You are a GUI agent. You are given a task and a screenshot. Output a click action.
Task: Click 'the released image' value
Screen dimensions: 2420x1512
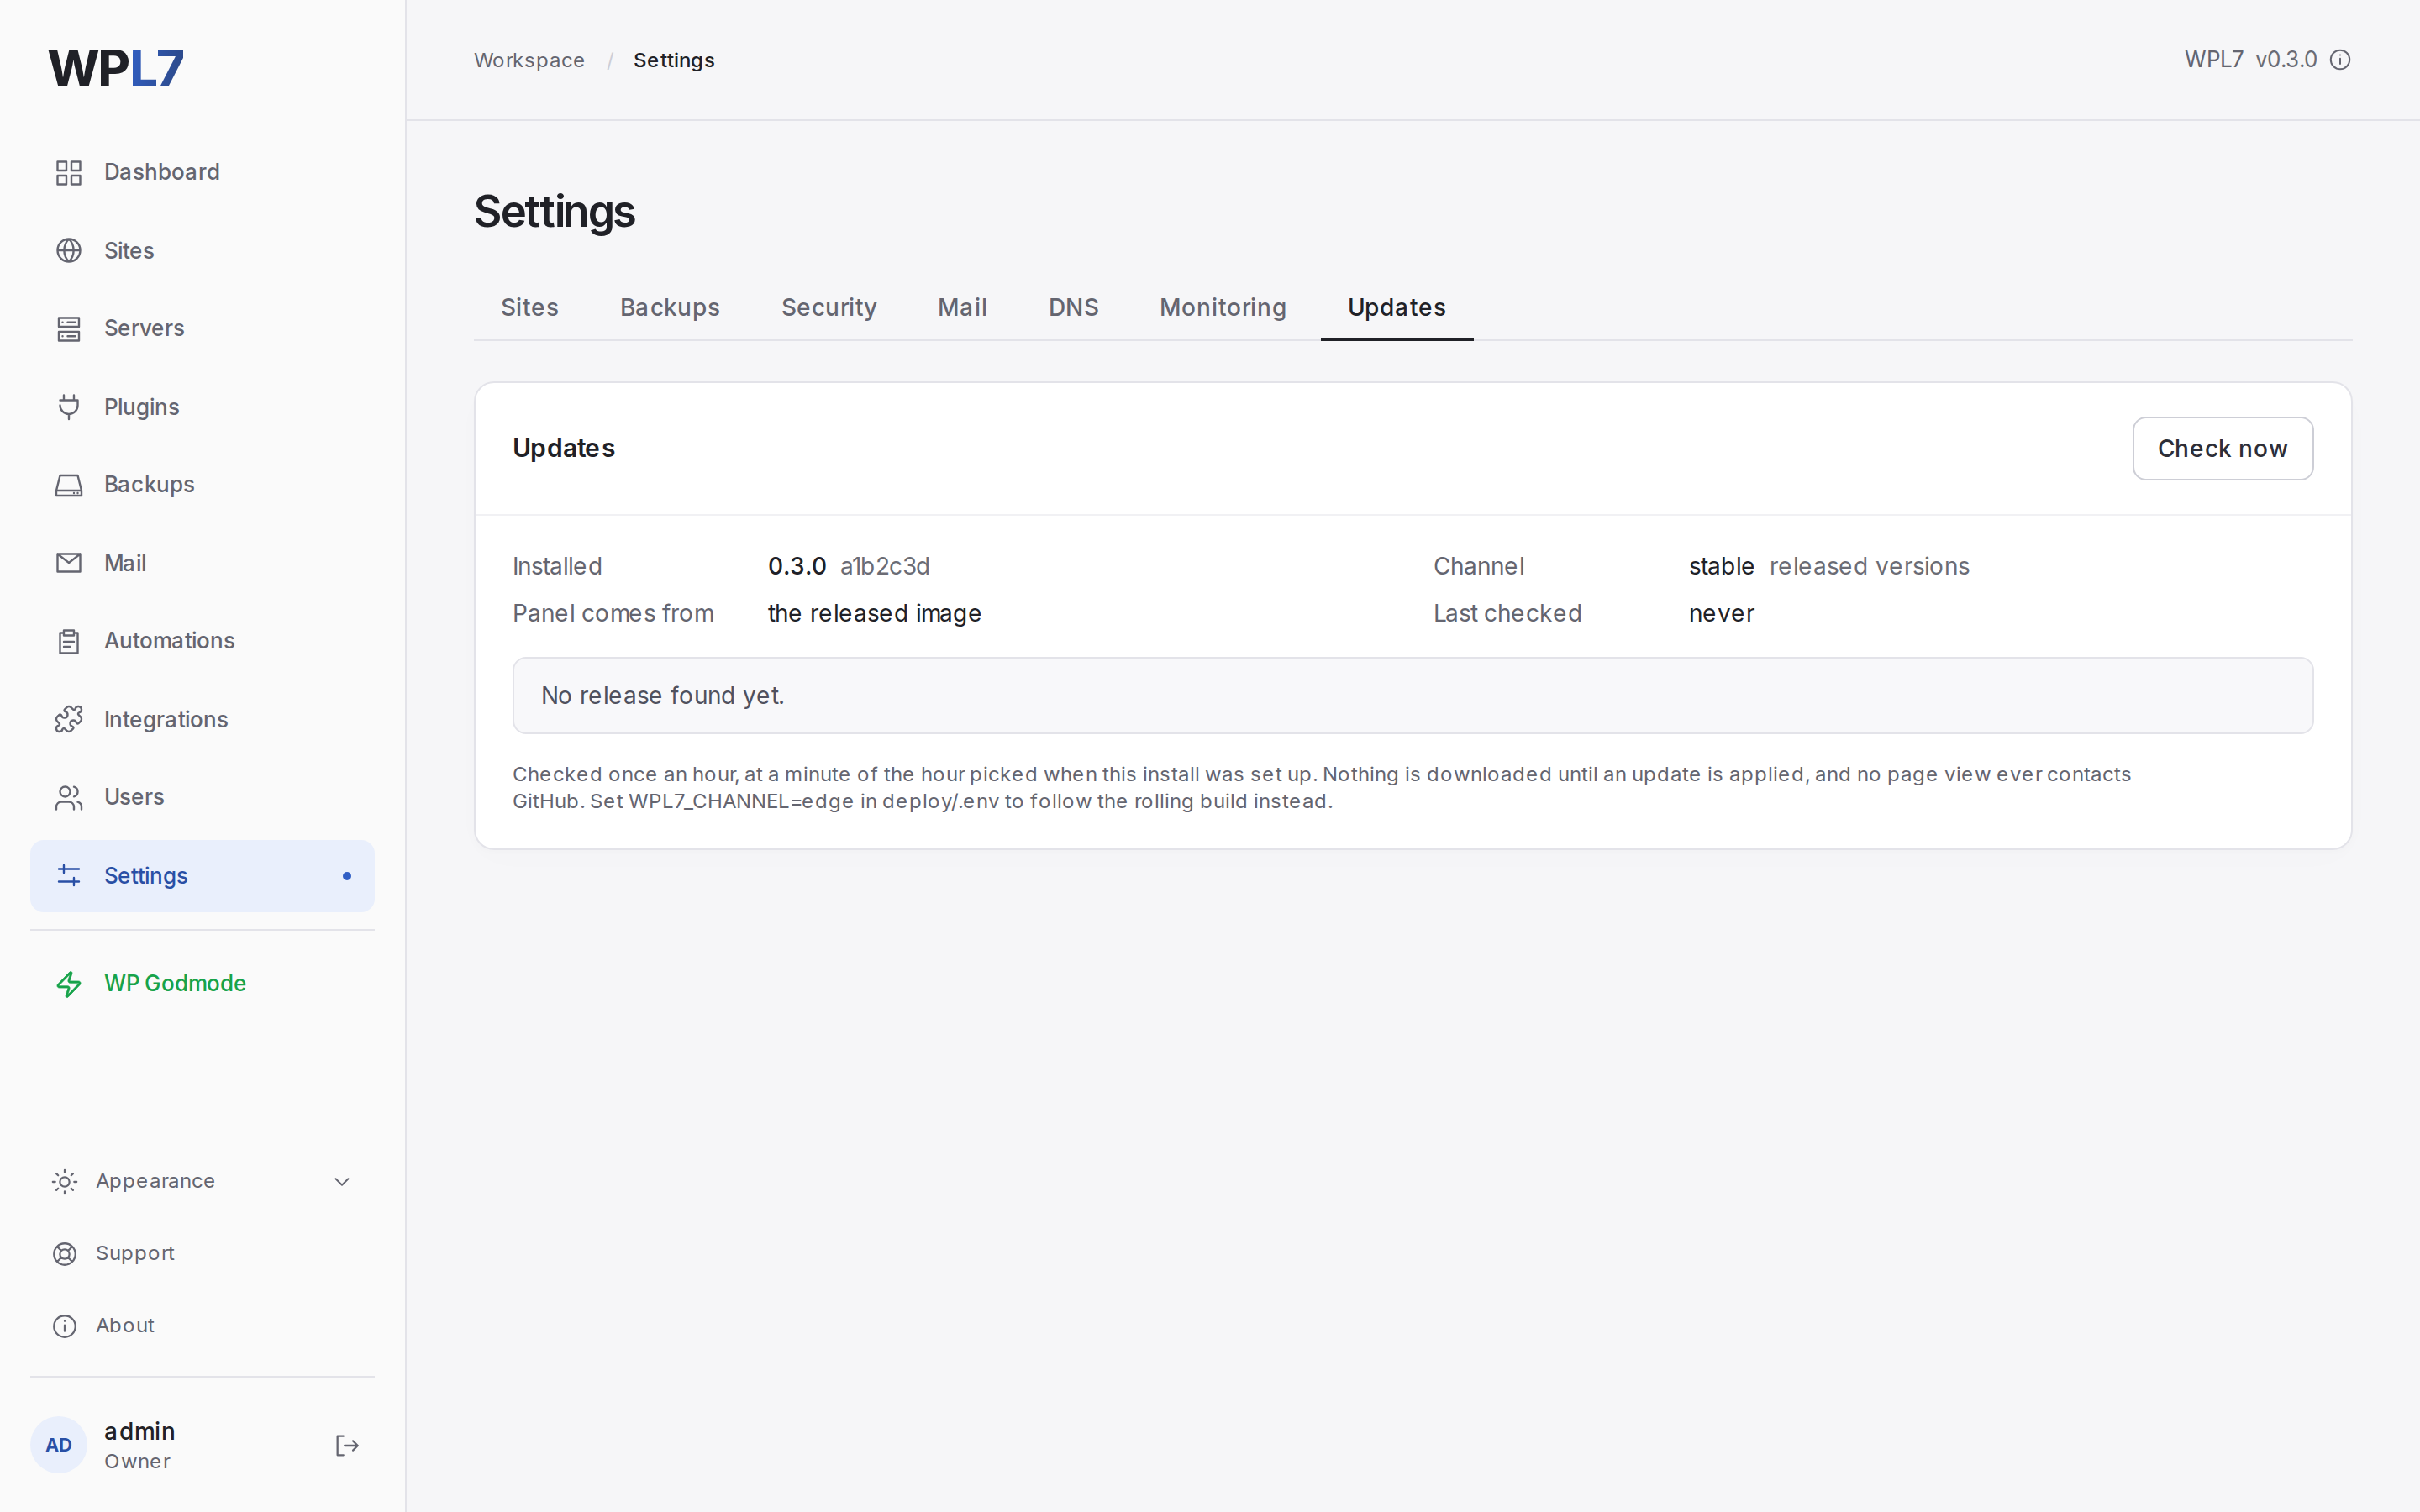(x=874, y=613)
